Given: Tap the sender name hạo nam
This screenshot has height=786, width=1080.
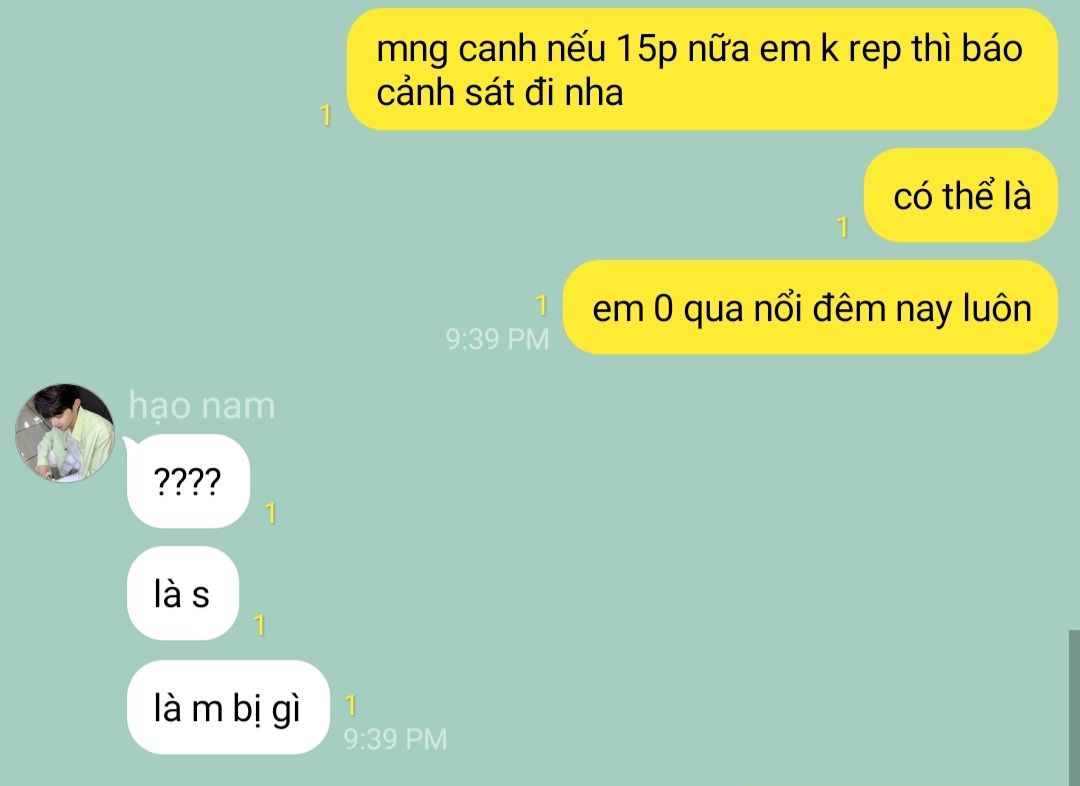Looking at the screenshot, I should pyautogui.click(x=202, y=406).
